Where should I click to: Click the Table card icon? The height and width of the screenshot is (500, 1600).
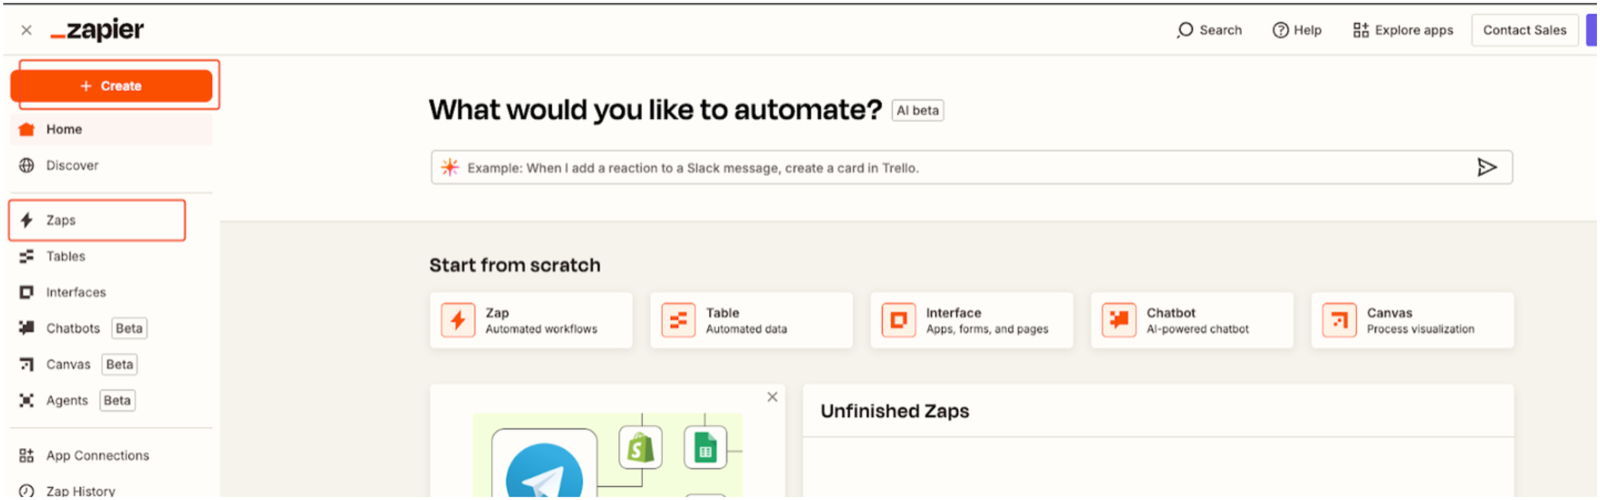click(x=678, y=321)
